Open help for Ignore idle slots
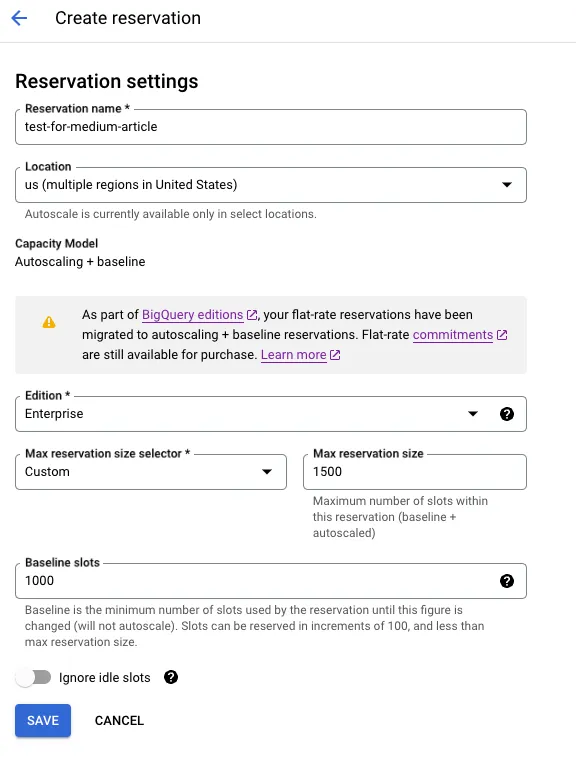576x769 pixels. (x=171, y=677)
